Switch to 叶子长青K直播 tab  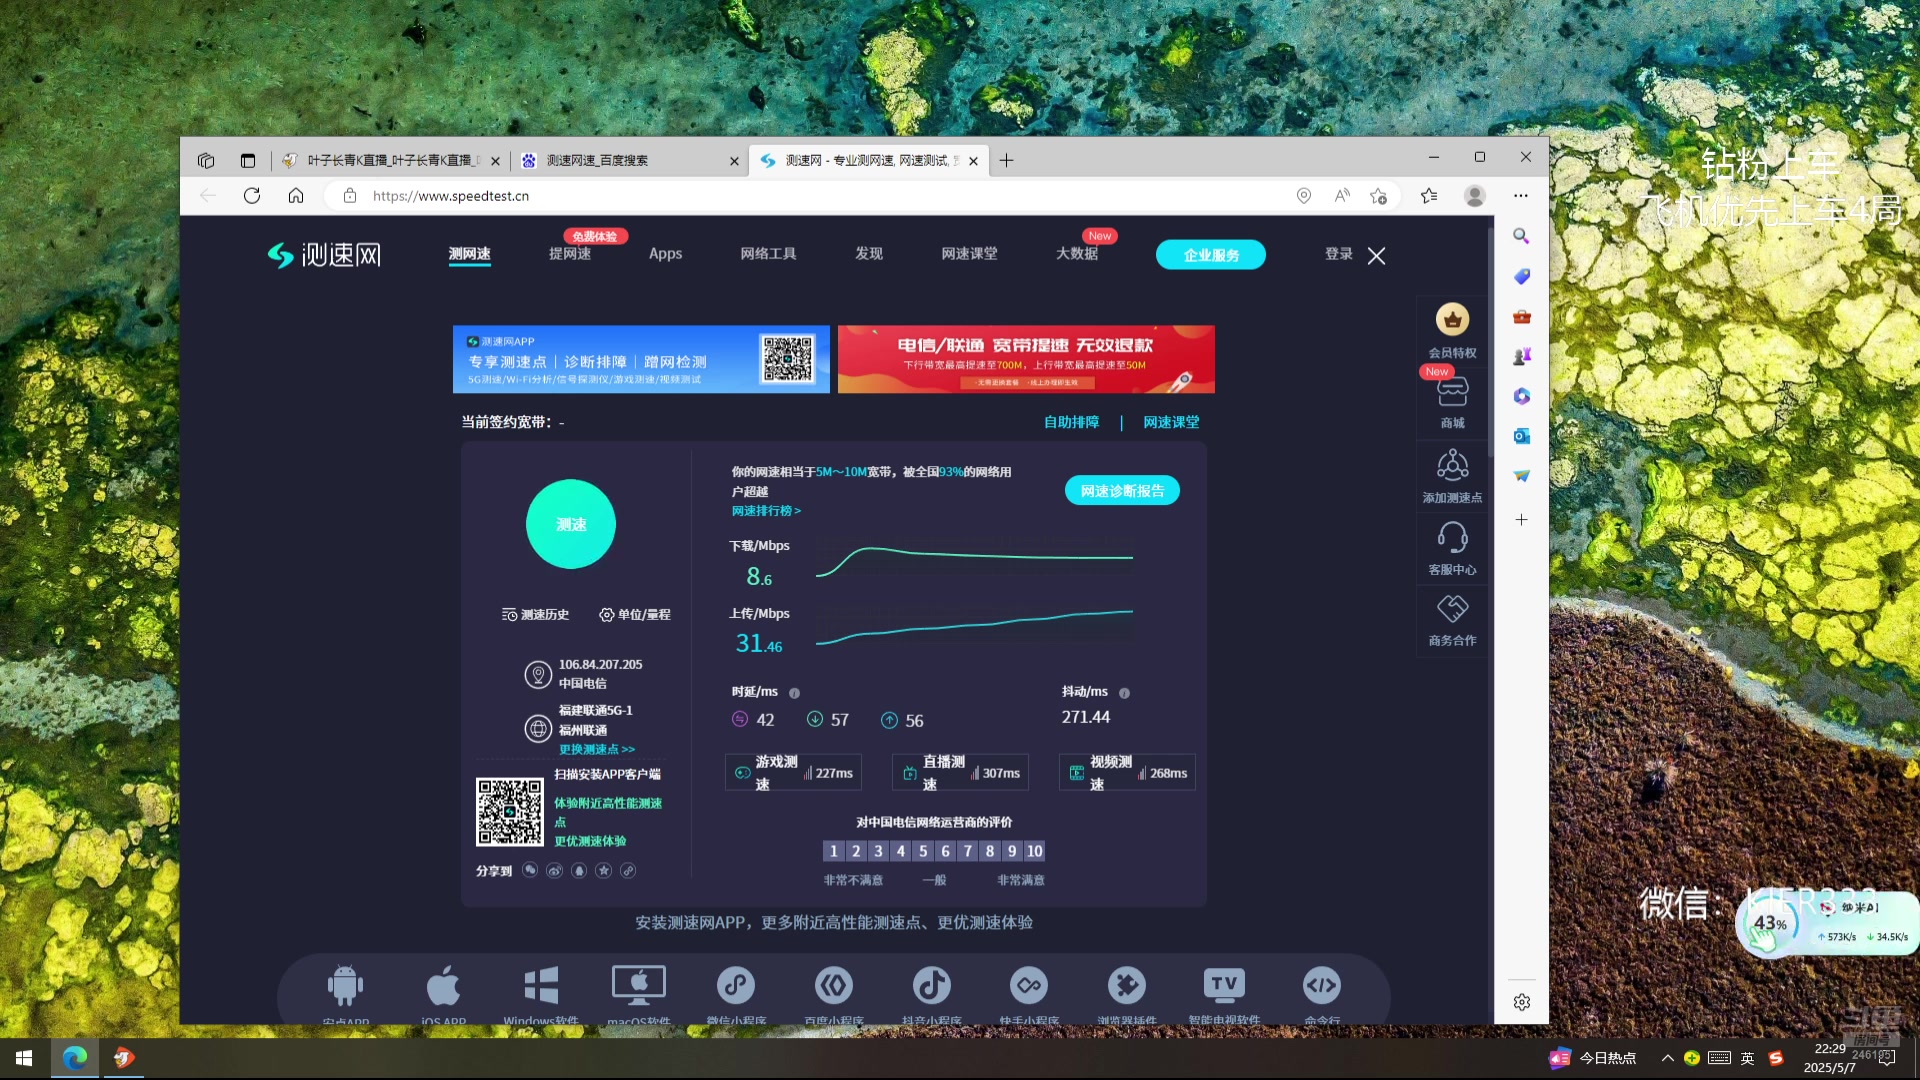390,160
